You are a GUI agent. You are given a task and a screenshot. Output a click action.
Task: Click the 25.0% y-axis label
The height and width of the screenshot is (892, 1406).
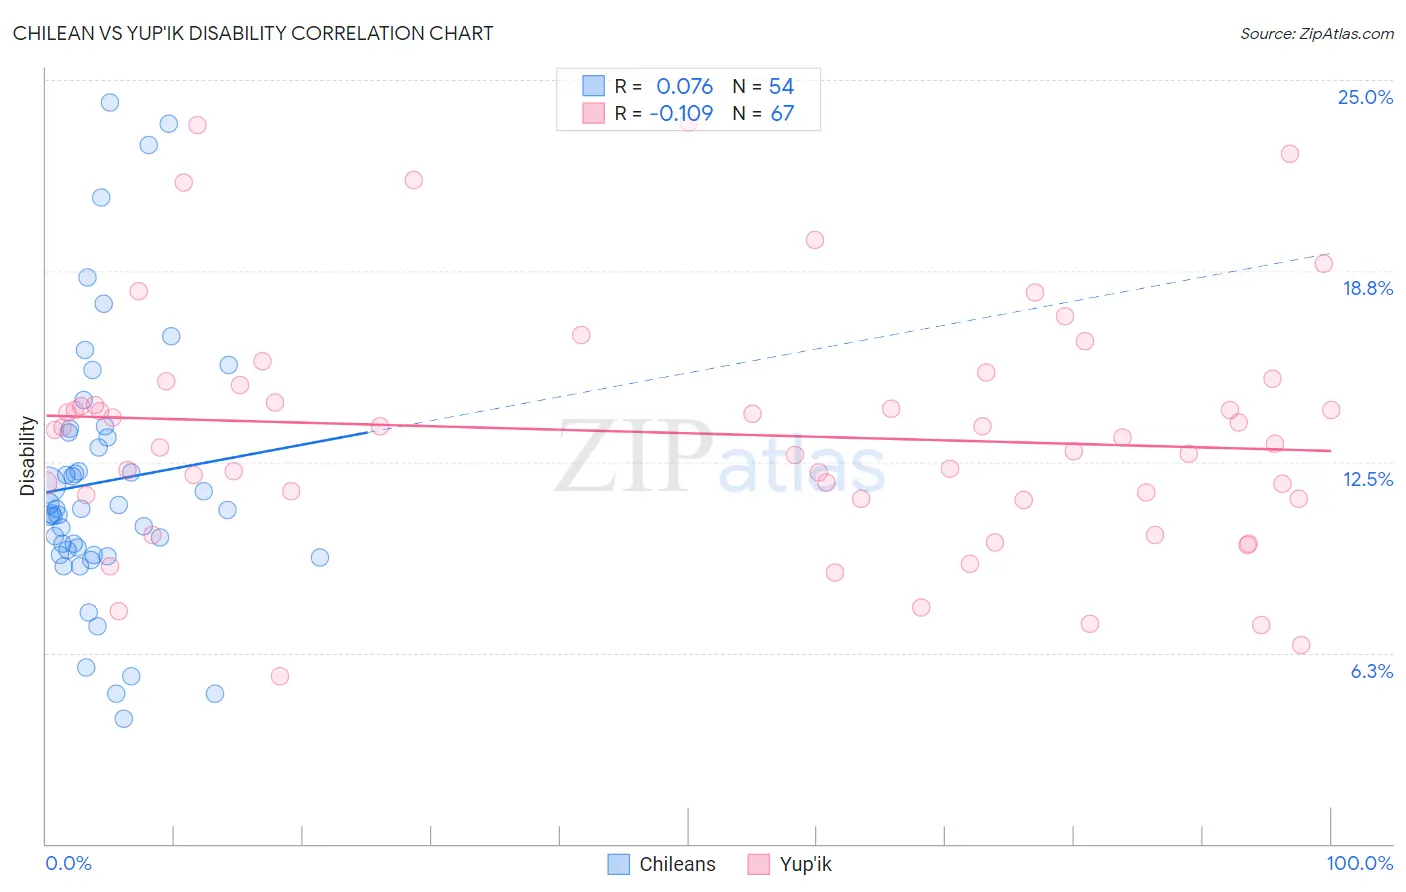[x=1365, y=97]
